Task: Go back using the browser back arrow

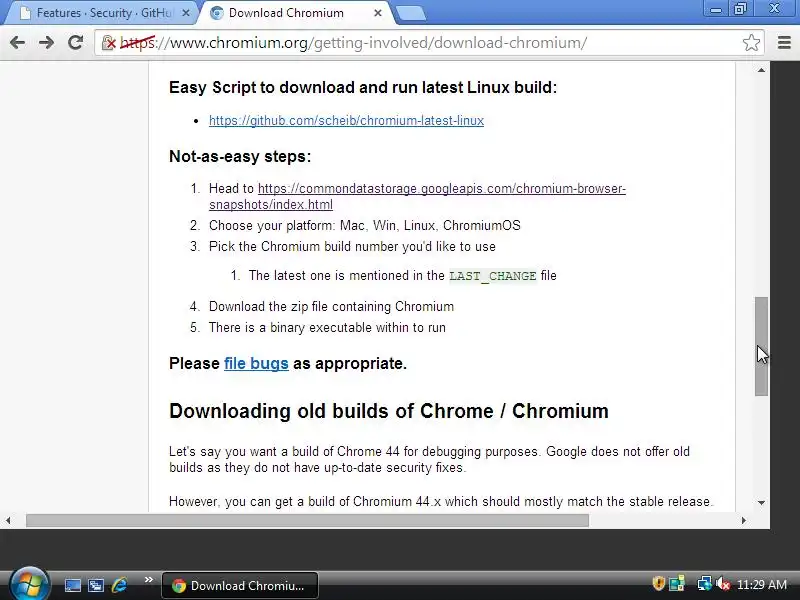Action: click(x=17, y=42)
